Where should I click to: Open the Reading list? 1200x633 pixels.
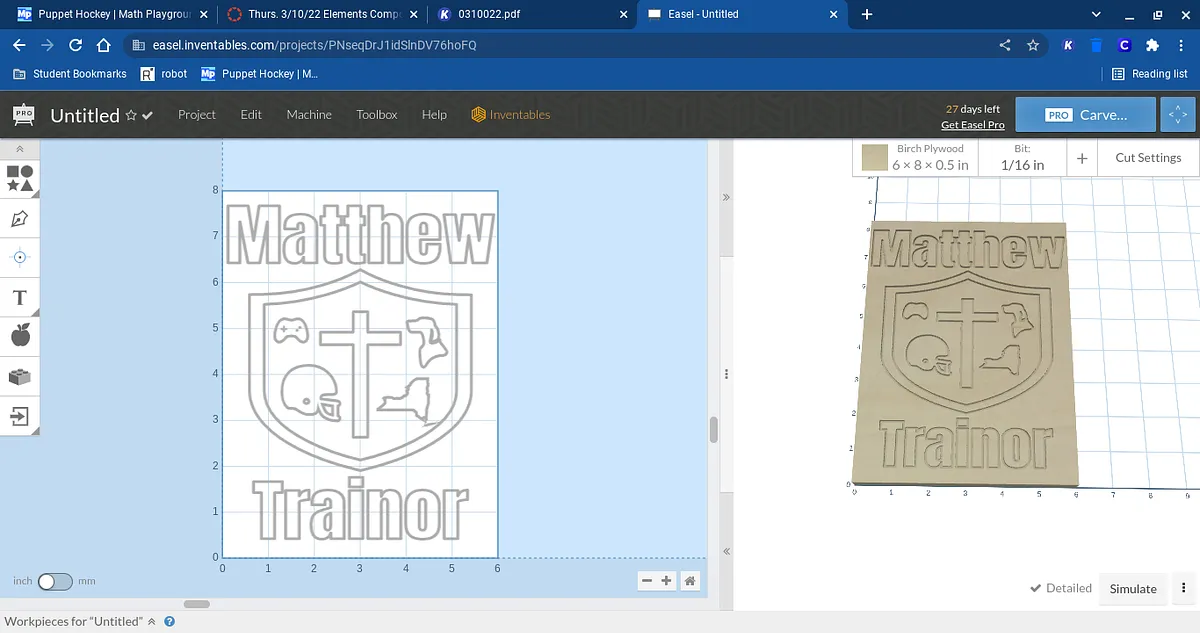point(1150,74)
